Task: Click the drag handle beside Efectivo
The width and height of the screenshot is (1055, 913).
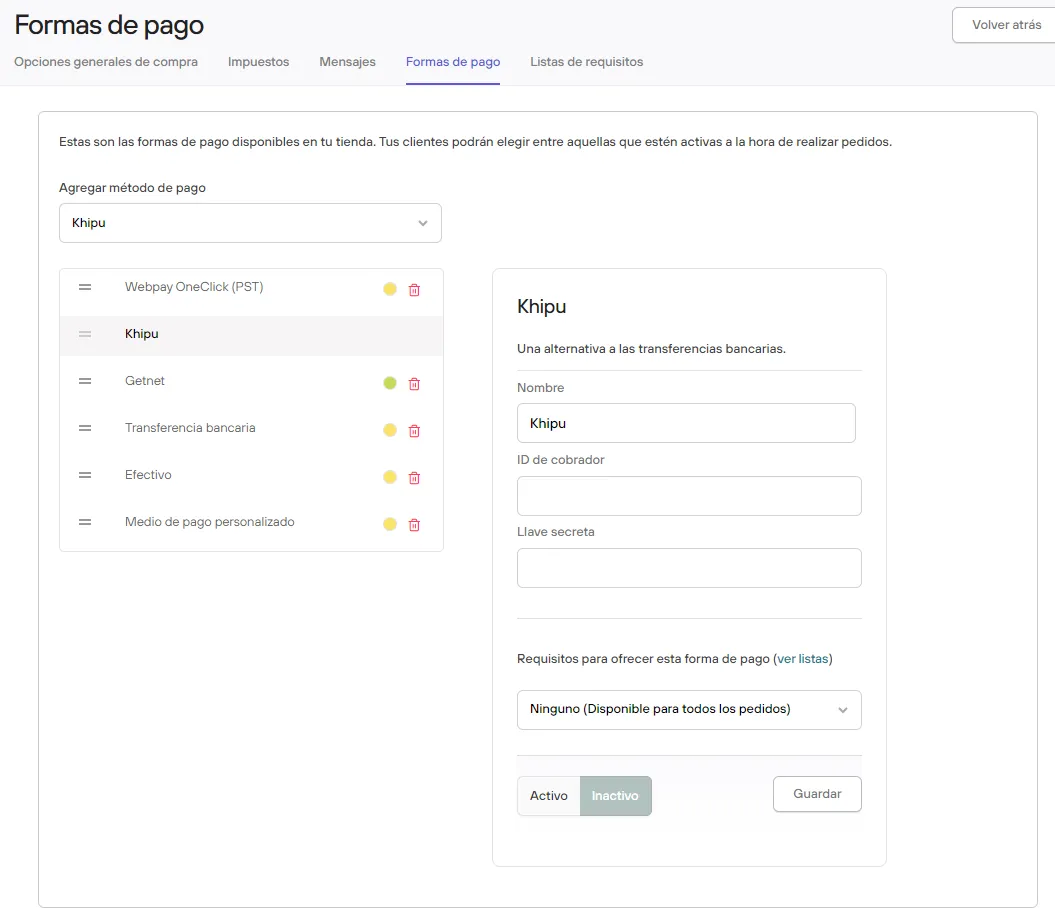Action: click(x=85, y=476)
